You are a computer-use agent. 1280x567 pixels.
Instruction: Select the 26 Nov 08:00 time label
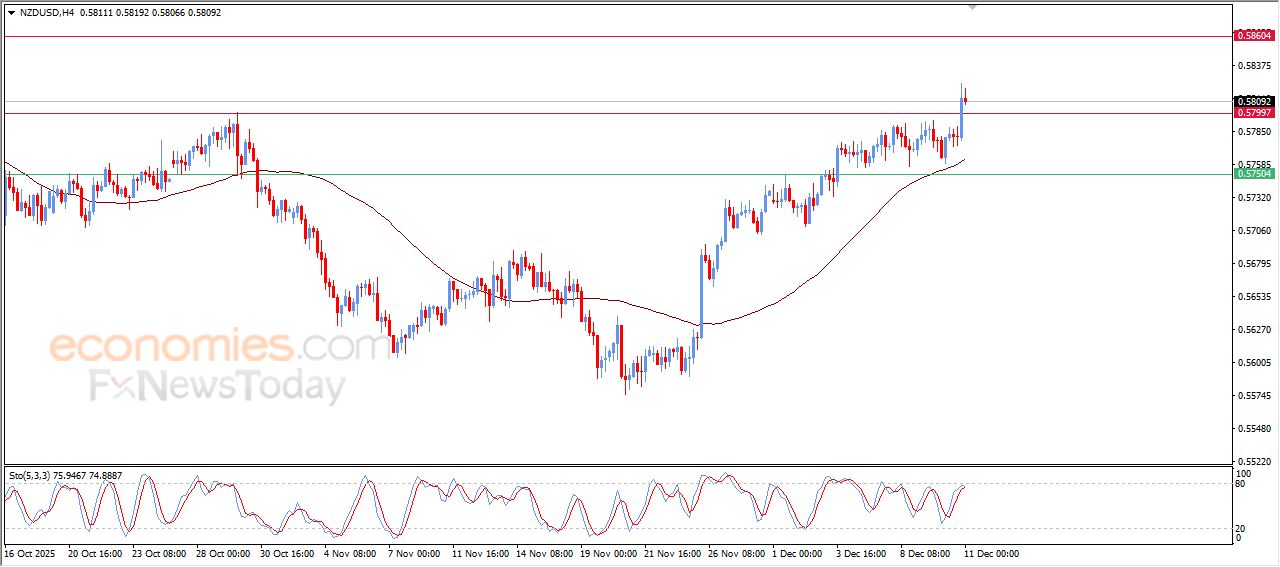pyautogui.click(x=735, y=553)
